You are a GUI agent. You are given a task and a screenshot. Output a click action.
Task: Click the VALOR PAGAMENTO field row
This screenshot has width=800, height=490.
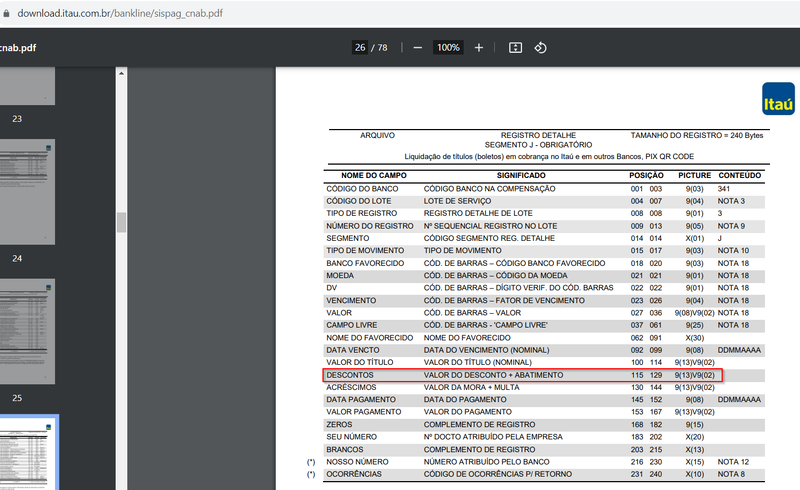point(544,412)
